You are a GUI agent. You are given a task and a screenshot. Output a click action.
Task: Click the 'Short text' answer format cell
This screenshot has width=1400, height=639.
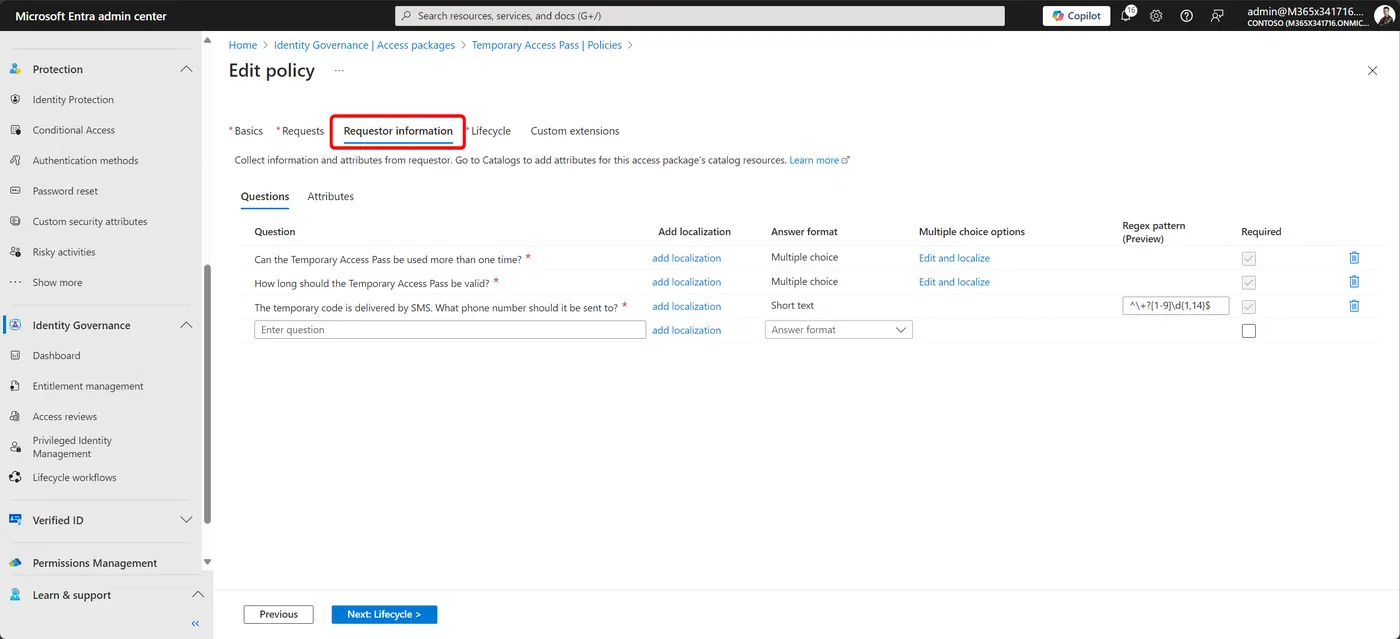coord(792,306)
